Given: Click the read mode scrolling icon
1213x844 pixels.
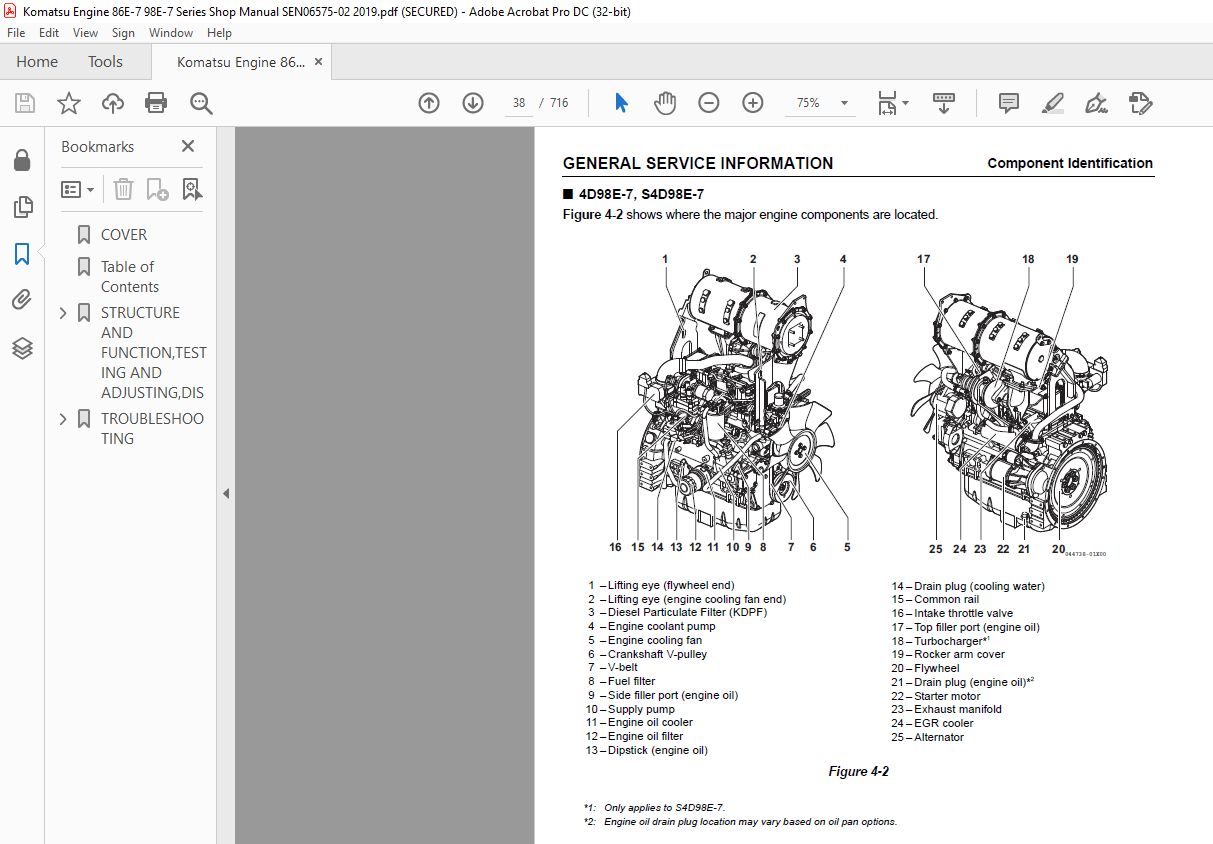Looking at the screenshot, I should [945, 103].
